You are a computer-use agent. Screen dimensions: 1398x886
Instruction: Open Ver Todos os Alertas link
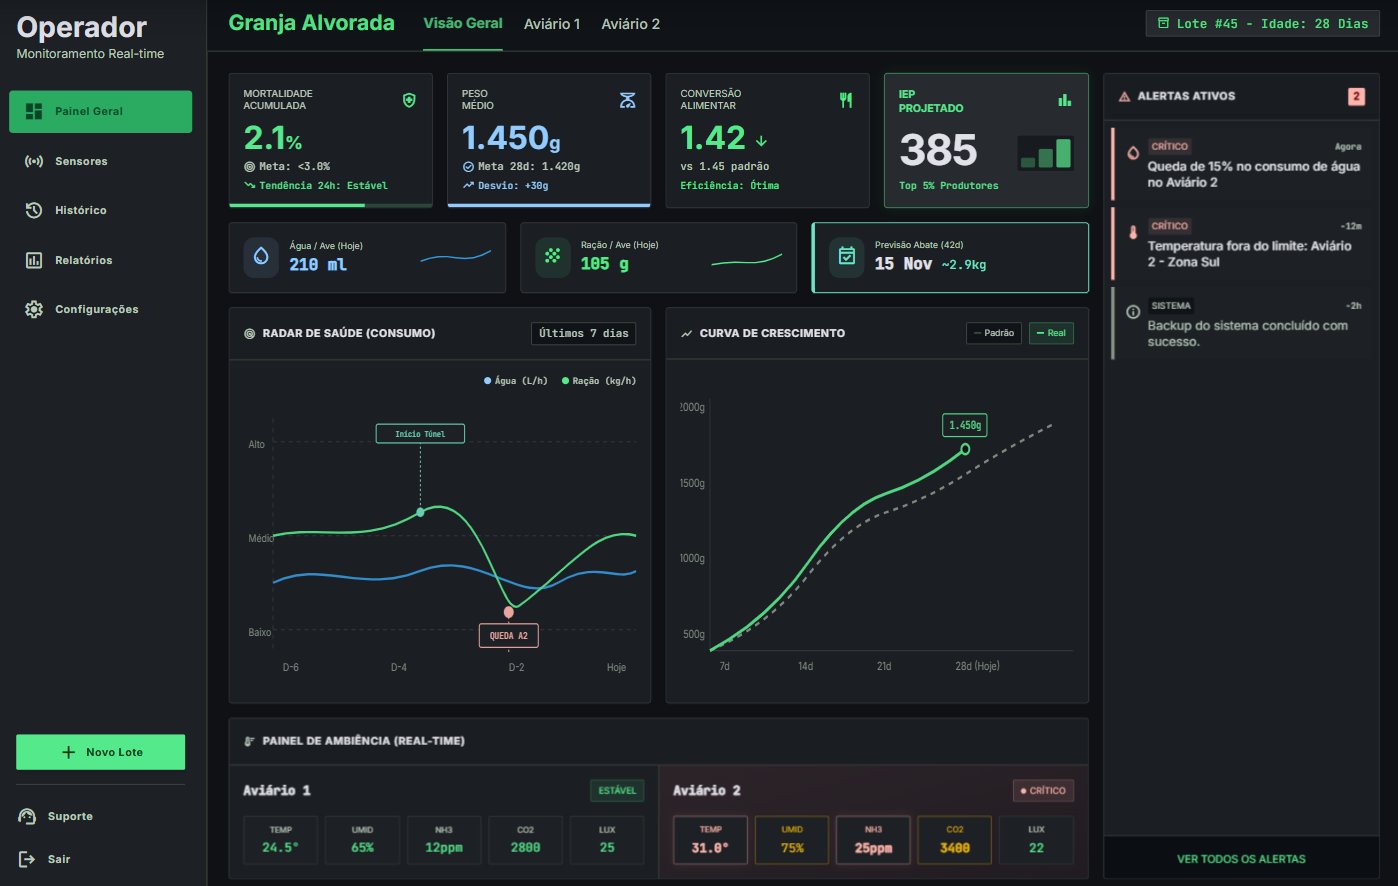tap(1241, 859)
